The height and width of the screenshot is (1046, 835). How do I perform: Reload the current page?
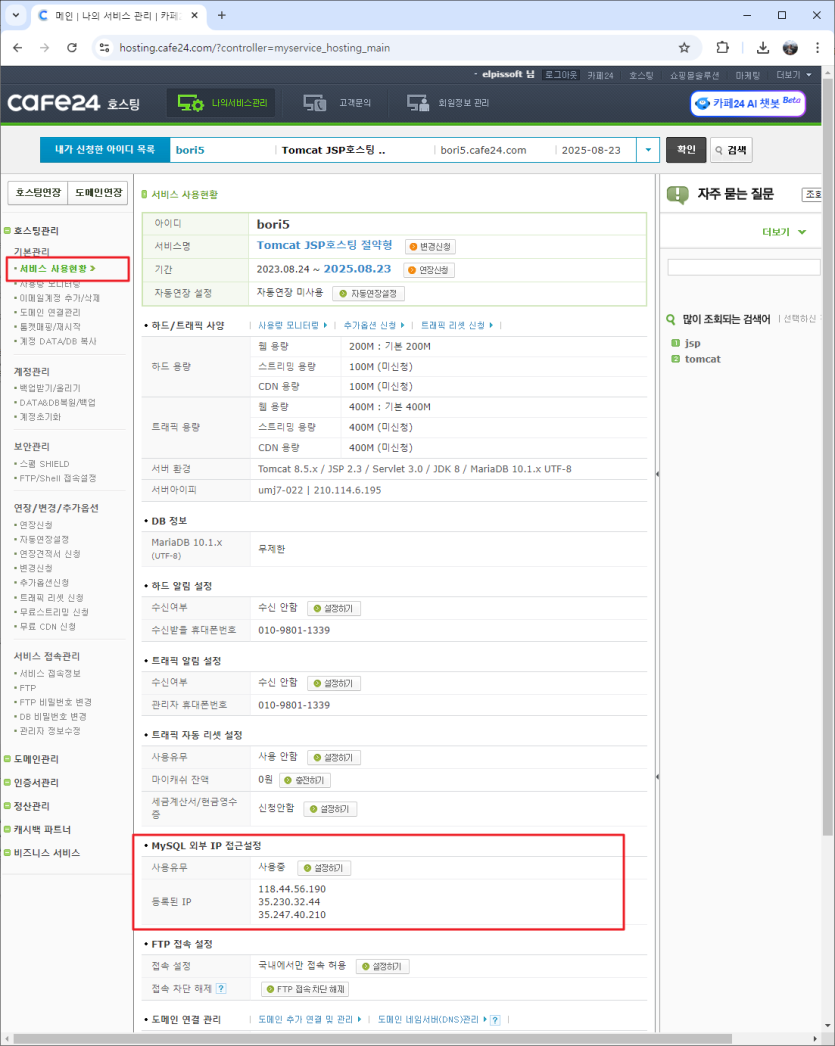click(x=72, y=47)
